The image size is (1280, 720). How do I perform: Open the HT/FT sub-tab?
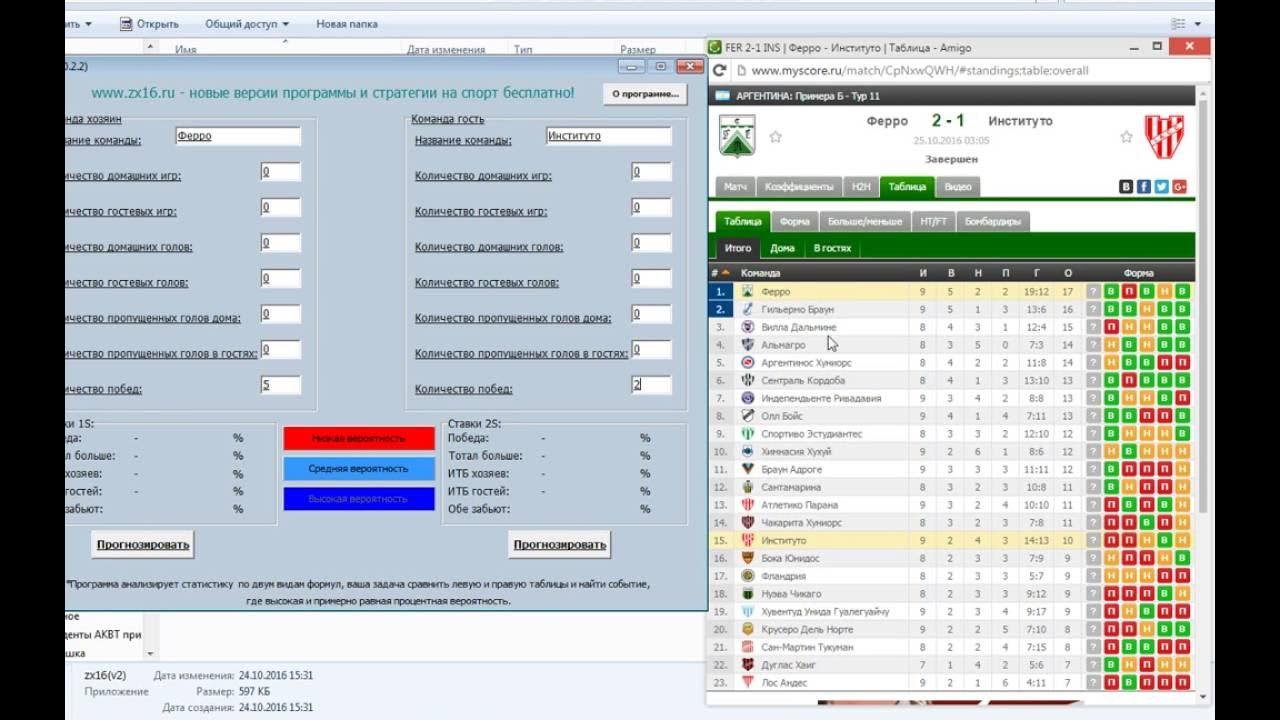point(932,222)
